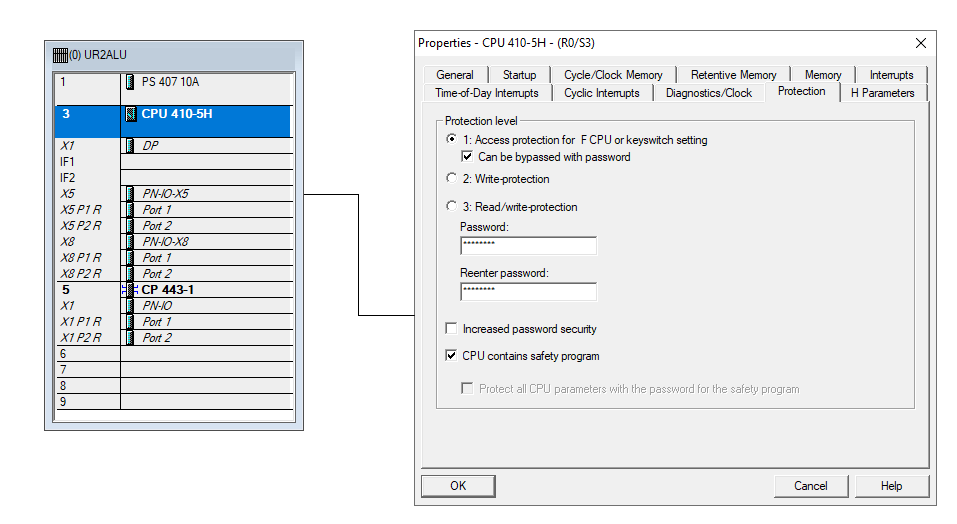Click the Port 2 icon in row X8 P2 R
The width and height of the screenshot is (957, 524).
[130, 274]
